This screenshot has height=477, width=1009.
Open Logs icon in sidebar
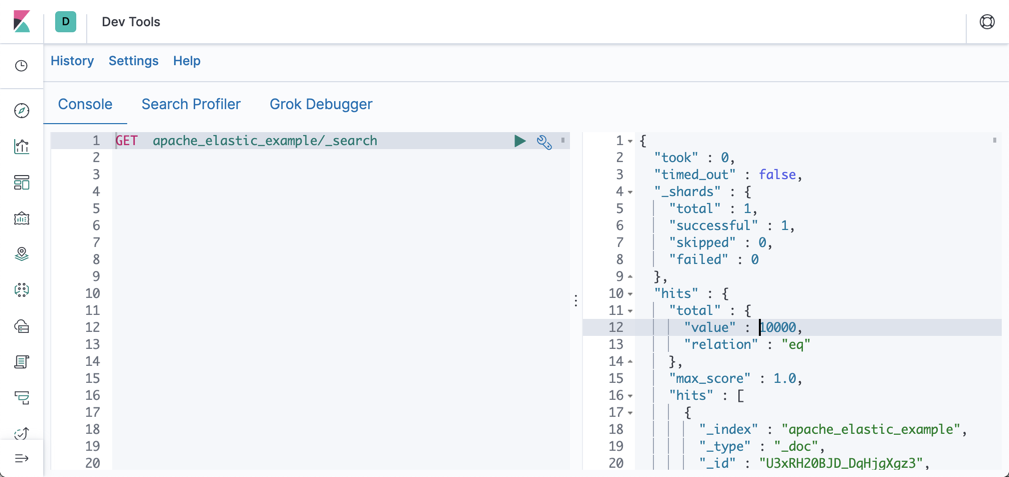[x=21, y=362]
